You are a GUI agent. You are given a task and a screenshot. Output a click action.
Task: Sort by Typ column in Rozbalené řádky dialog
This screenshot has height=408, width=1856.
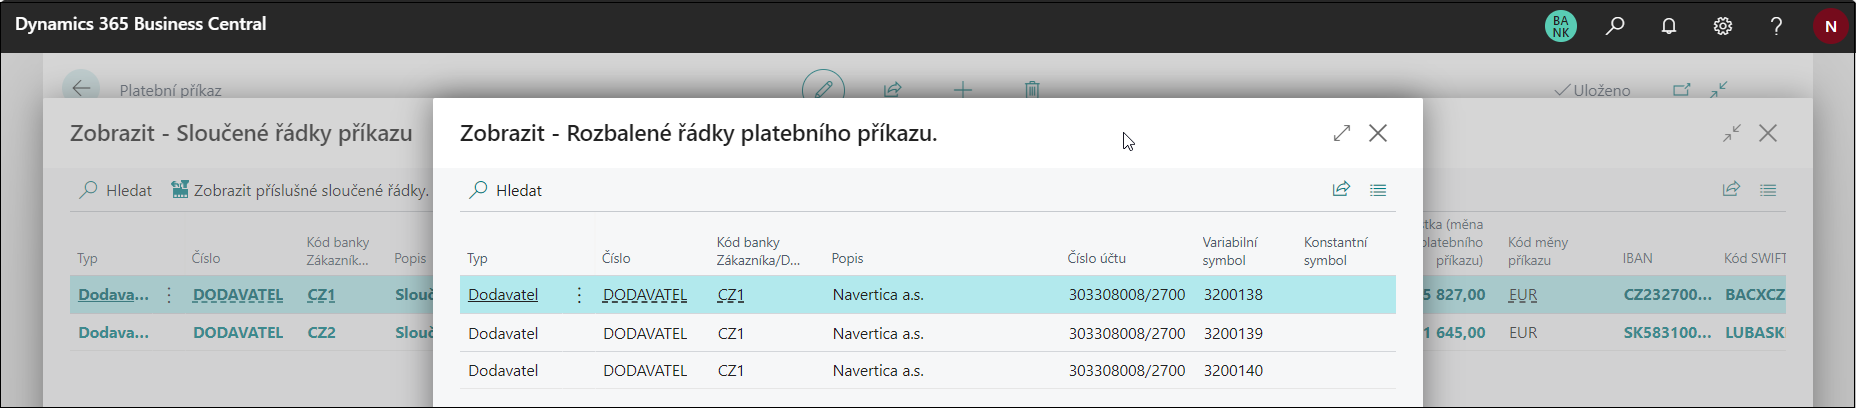click(477, 258)
